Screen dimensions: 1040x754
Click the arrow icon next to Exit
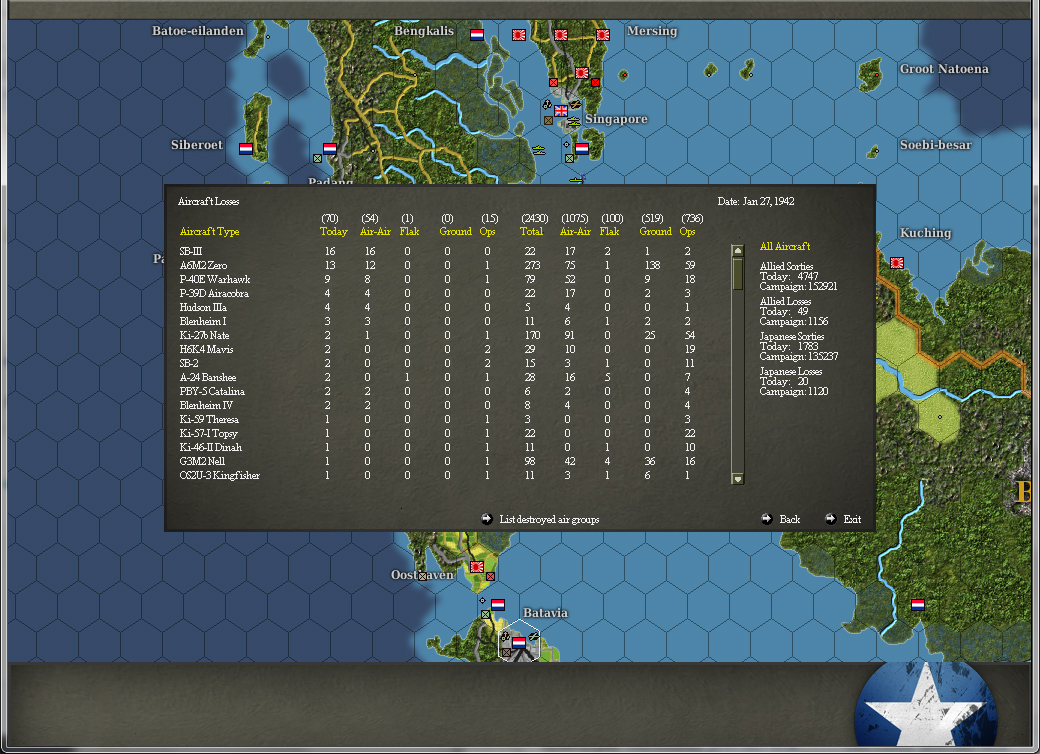pyautogui.click(x=830, y=519)
